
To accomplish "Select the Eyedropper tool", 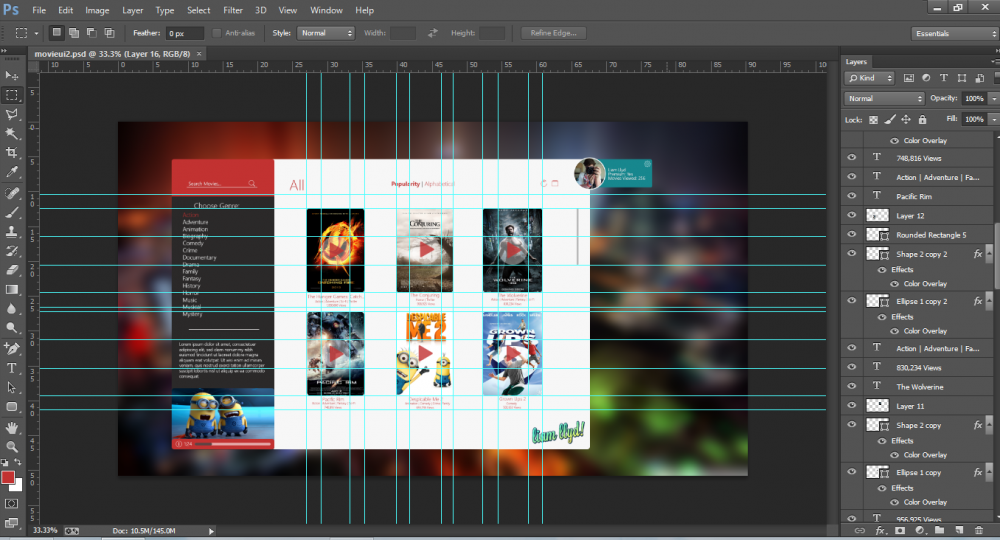I will coord(11,172).
